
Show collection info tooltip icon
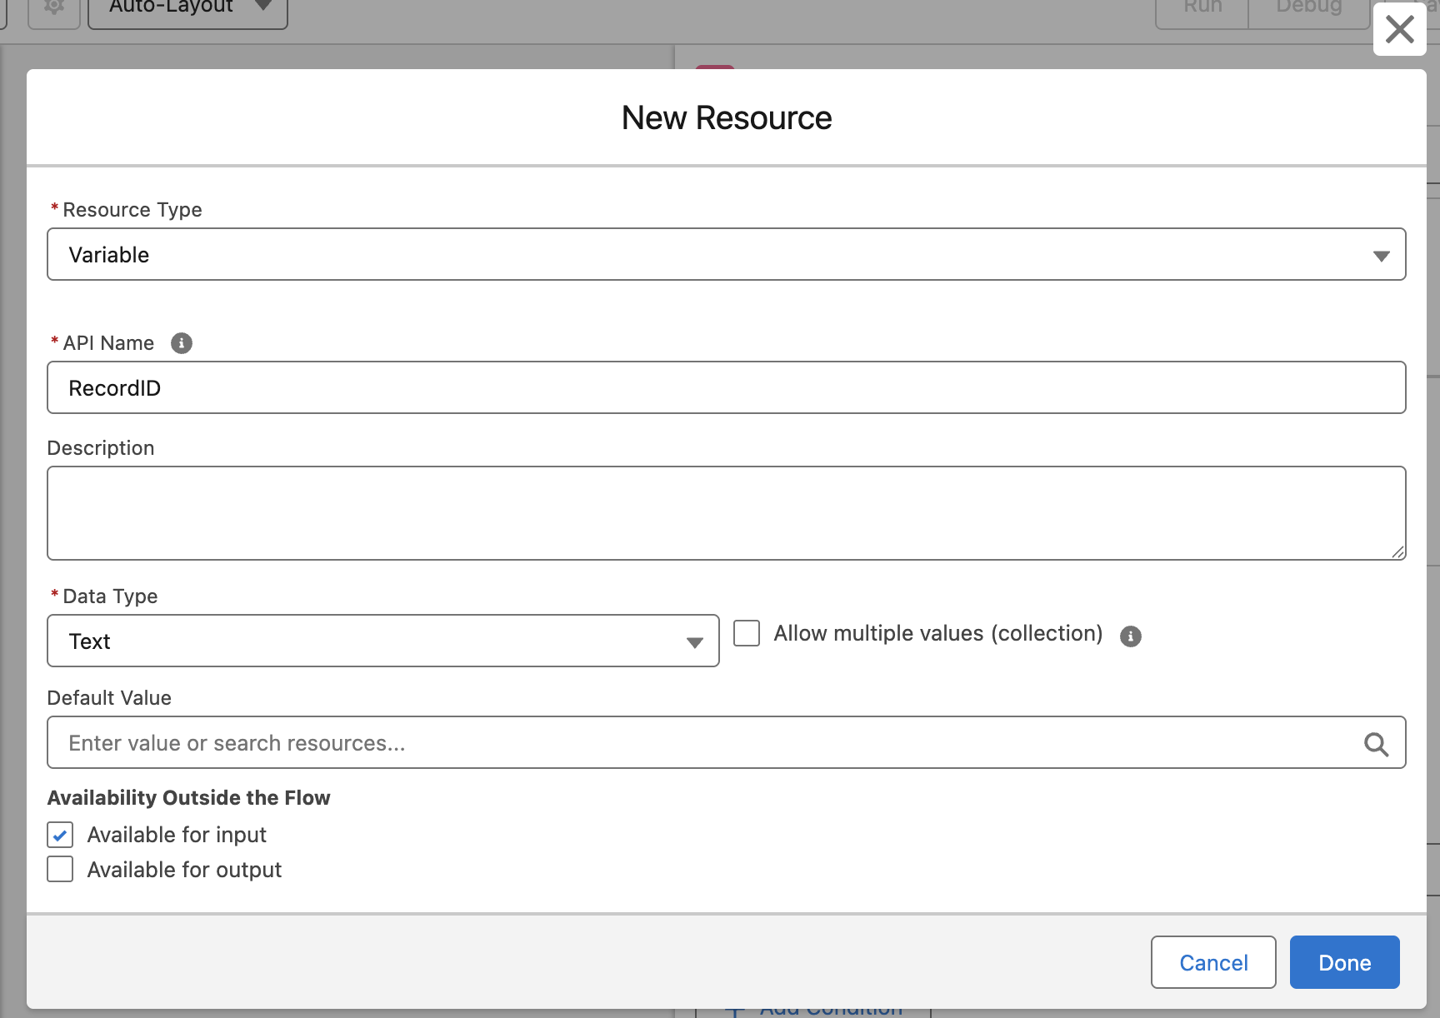(1130, 636)
